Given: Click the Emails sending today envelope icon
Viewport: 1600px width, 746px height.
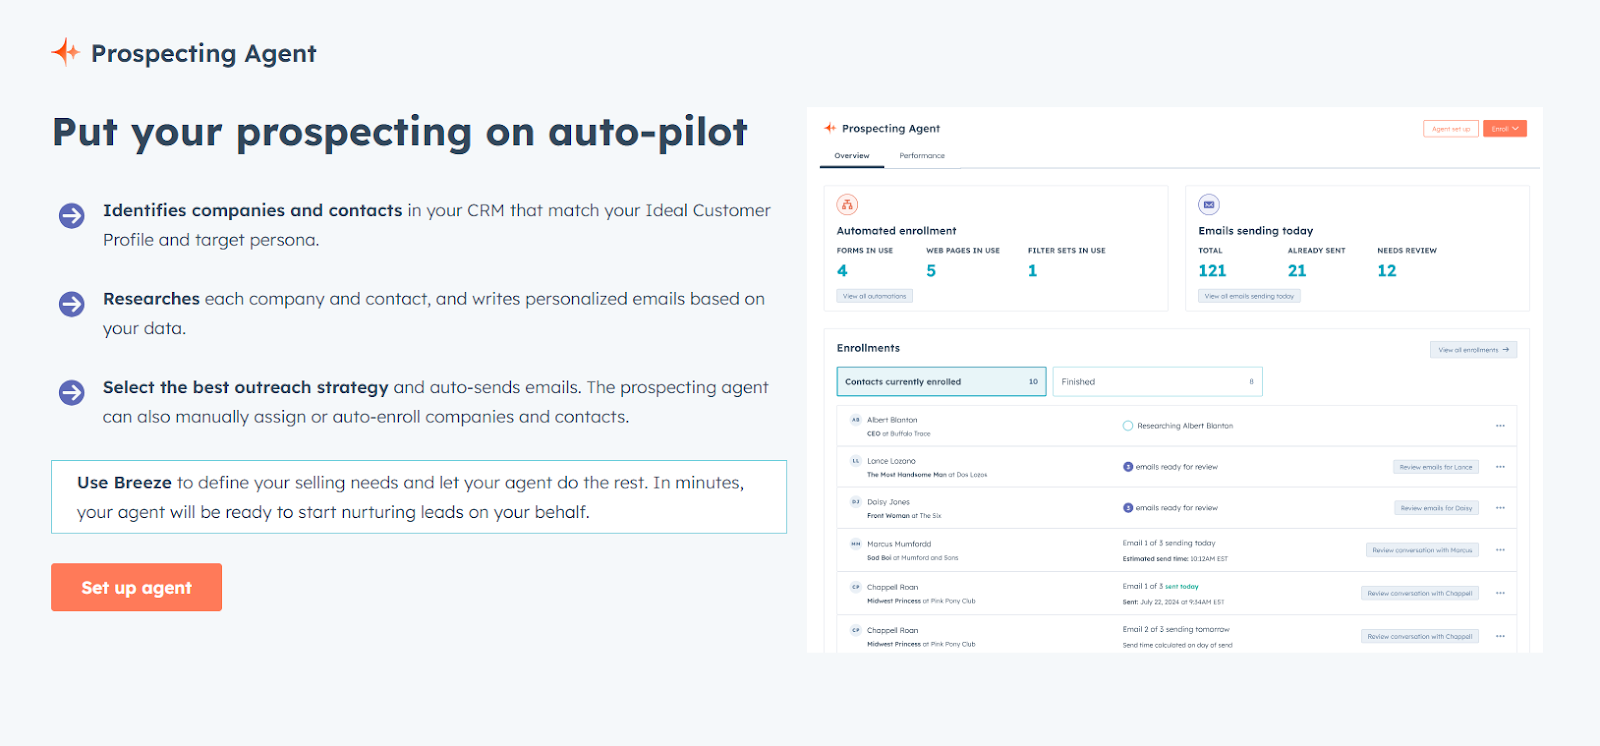Looking at the screenshot, I should point(1209,204).
